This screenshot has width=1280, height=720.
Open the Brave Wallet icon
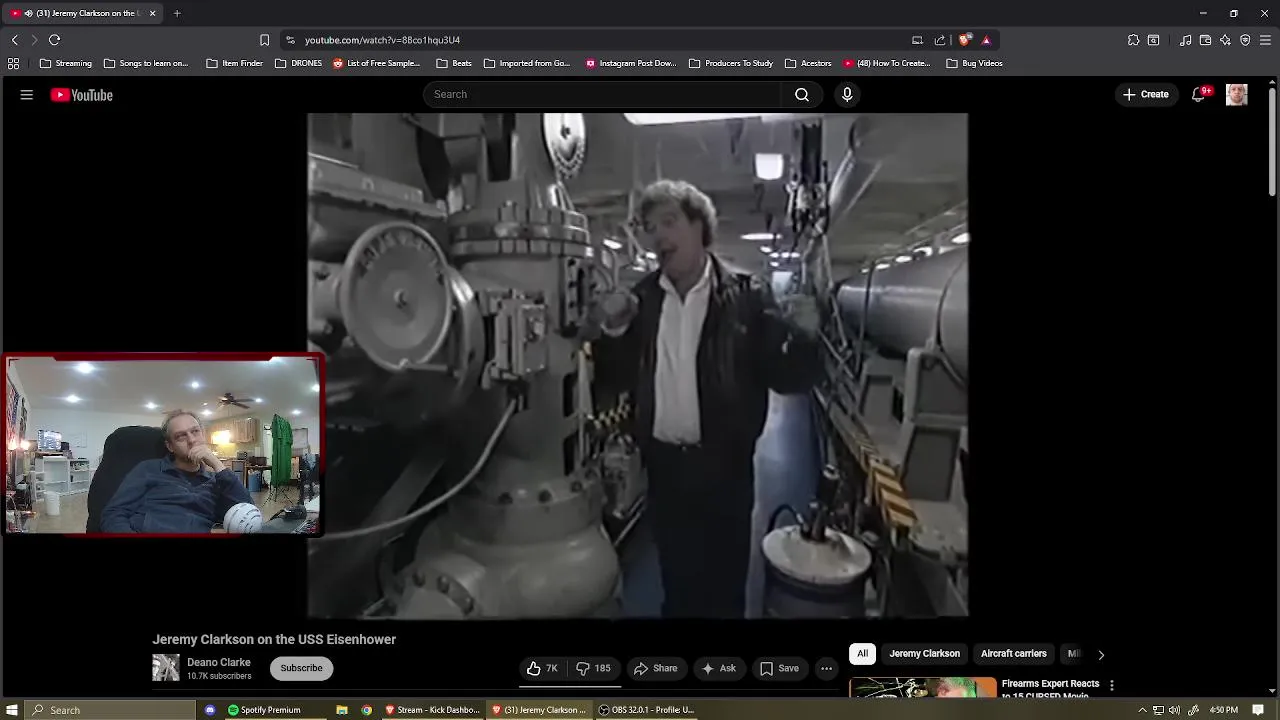(1205, 40)
